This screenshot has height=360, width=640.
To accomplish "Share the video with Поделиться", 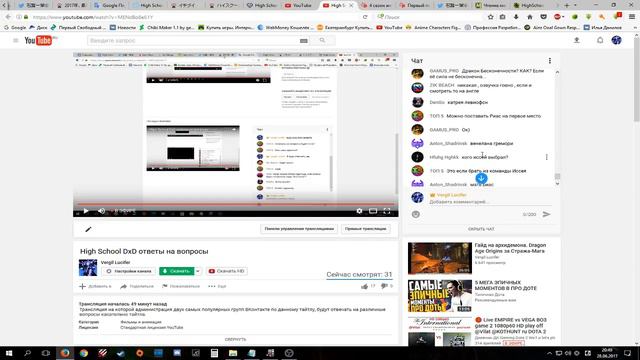I will coord(137,287).
